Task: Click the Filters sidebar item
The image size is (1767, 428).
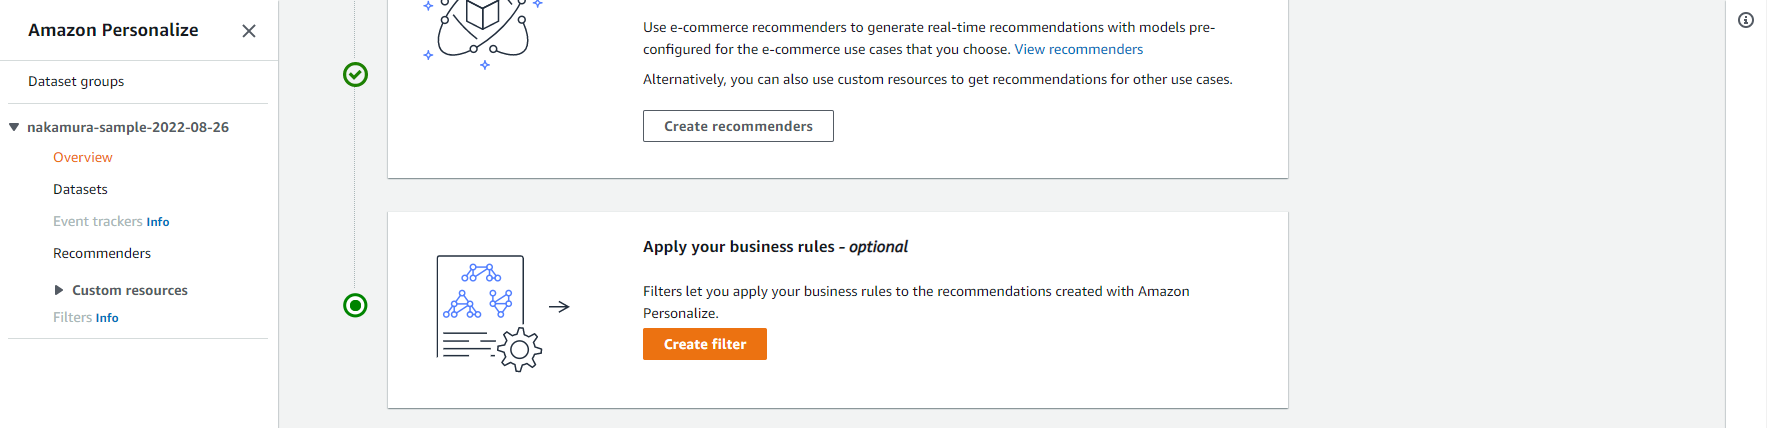Action: pyautogui.click(x=72, y=317)
